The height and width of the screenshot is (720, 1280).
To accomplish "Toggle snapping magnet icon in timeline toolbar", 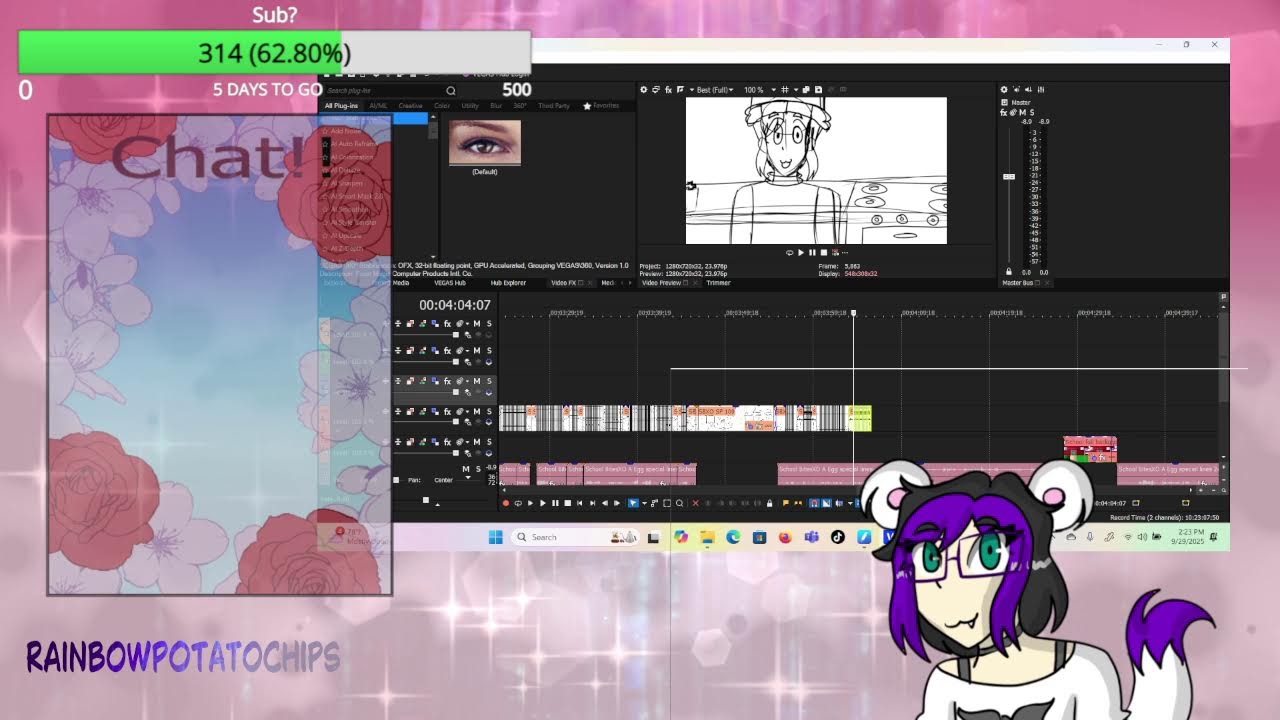I will click(814, 503).
